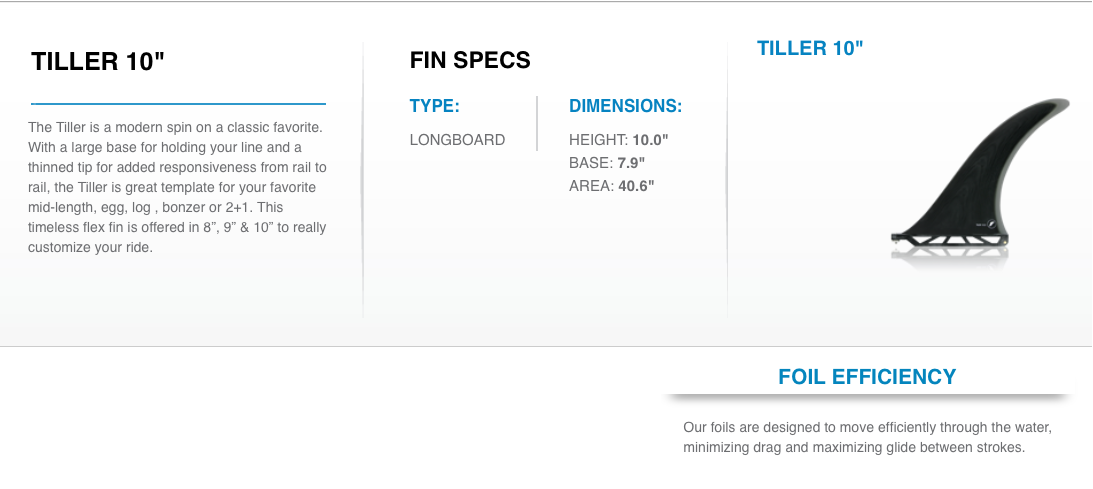This screenshot has width=1093, height=489.
Task: Click the small logo on the fin
Action: (x=993, y=224)
